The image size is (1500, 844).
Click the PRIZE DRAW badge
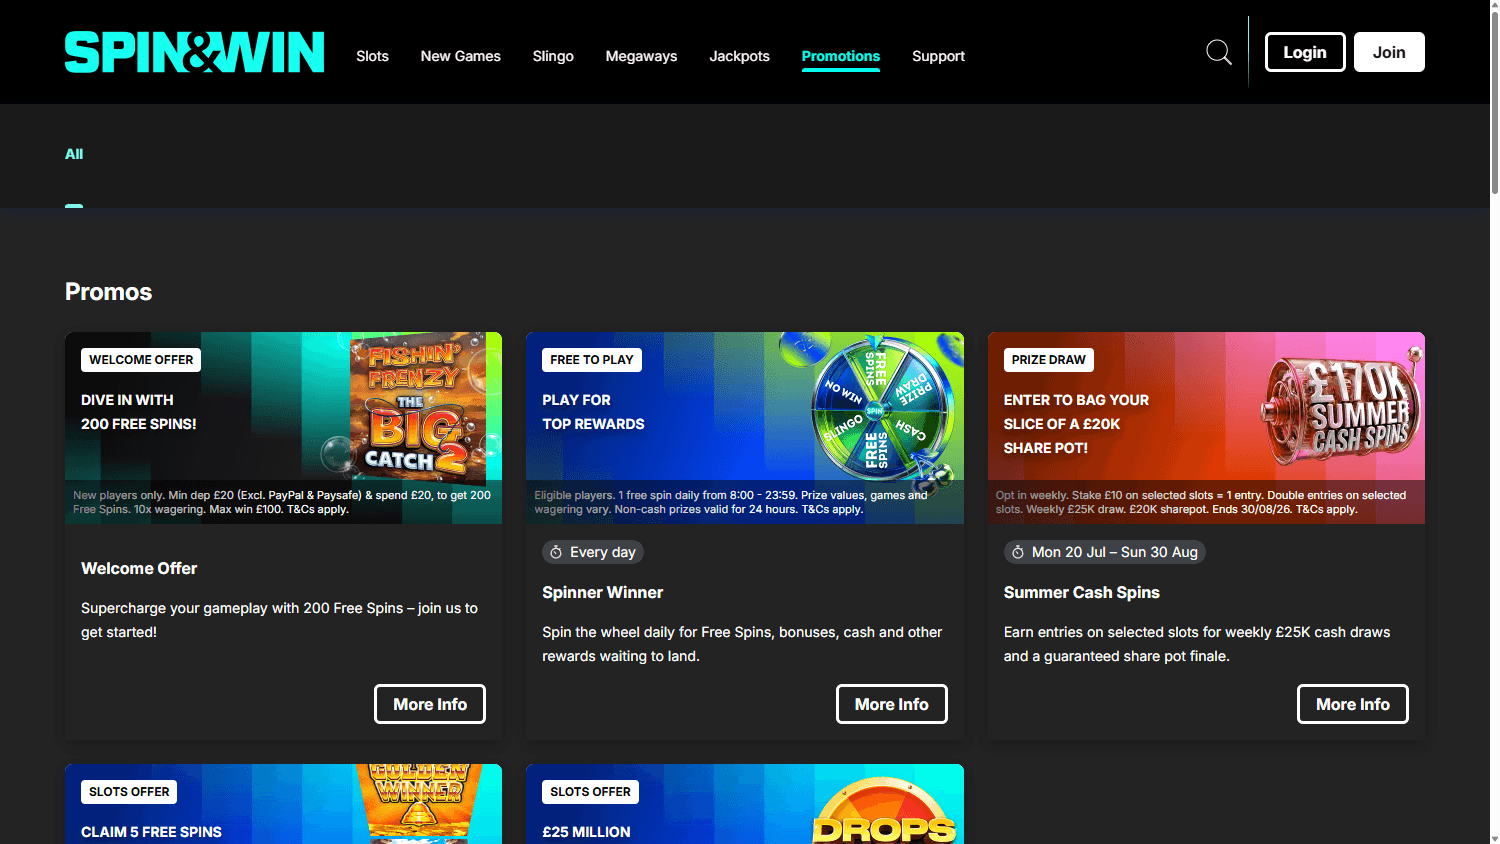coord(1048,360)
